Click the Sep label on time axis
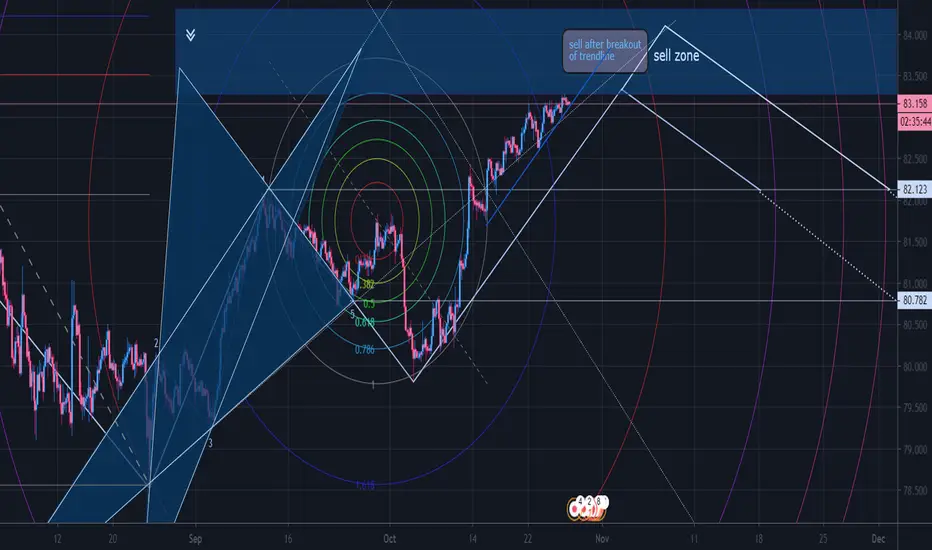The width and height of the screenshot is (932, 550). pyautogui.click(x=195, y=539)
